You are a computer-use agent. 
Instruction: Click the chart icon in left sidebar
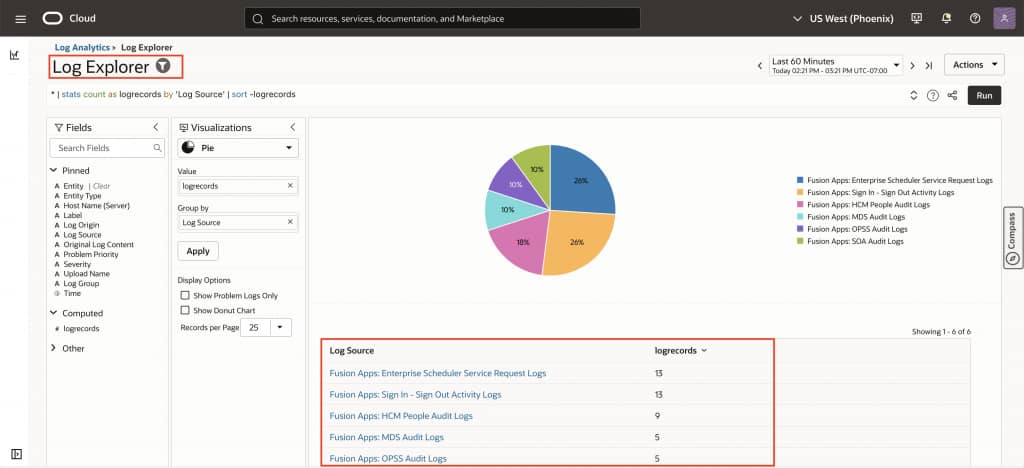14,55
